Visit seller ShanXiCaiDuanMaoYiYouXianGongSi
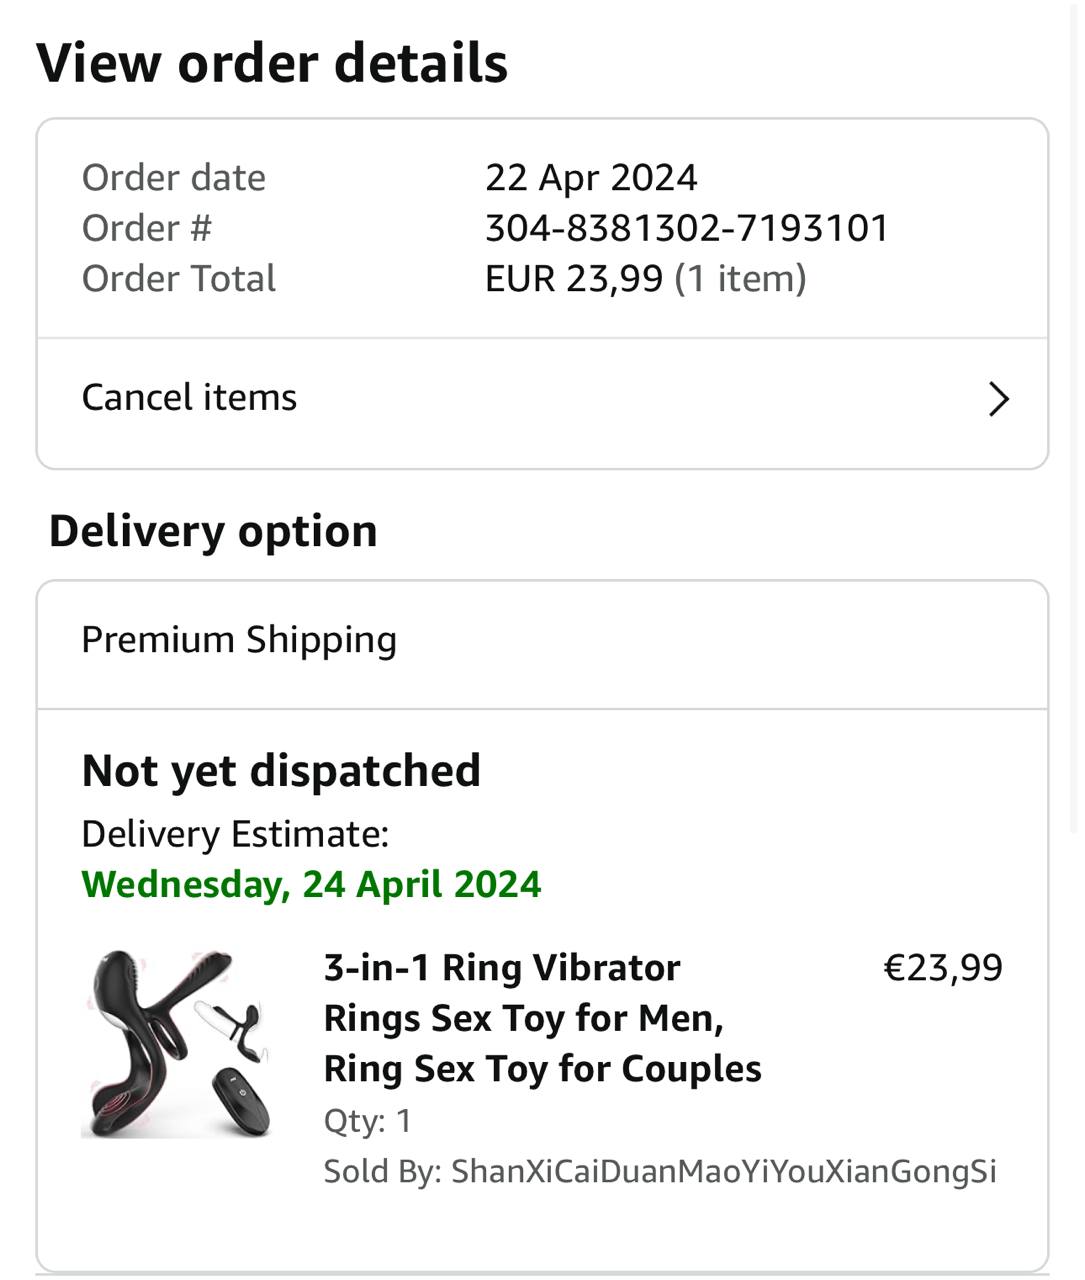Screen dimensions: 1085x1280 723,1171
